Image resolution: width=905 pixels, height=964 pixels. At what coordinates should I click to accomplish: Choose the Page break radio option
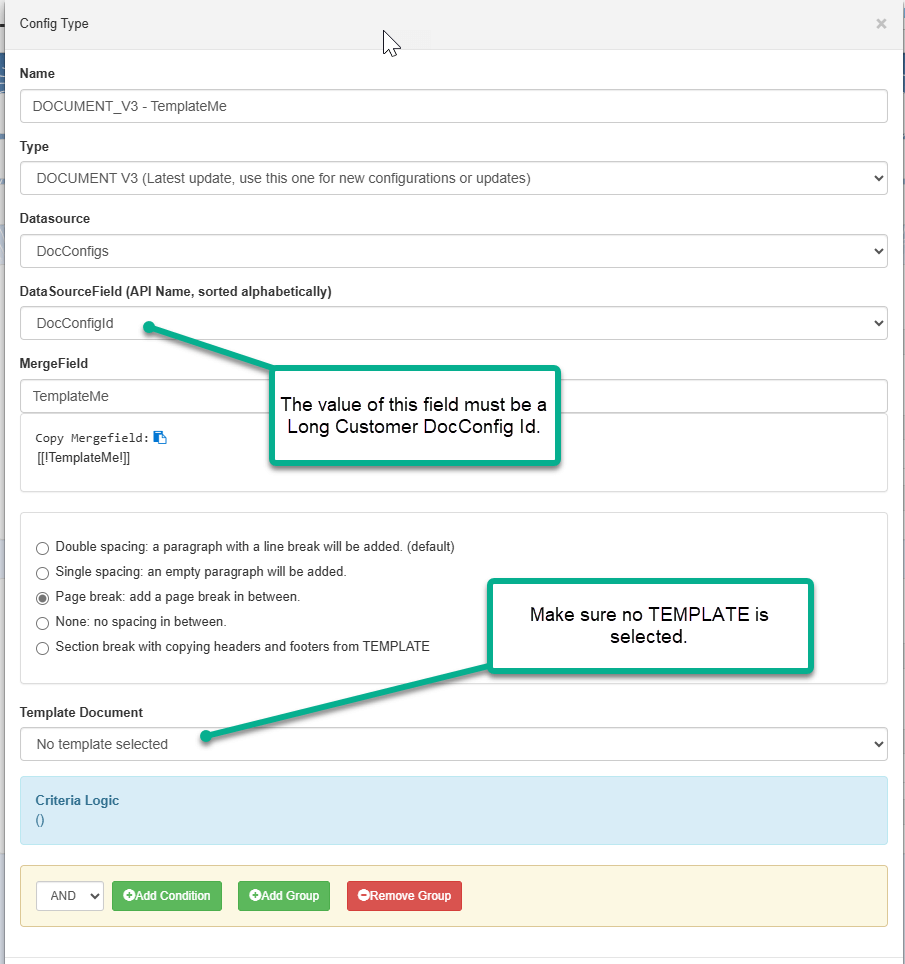pyautogui.click(x=42, y=598)
